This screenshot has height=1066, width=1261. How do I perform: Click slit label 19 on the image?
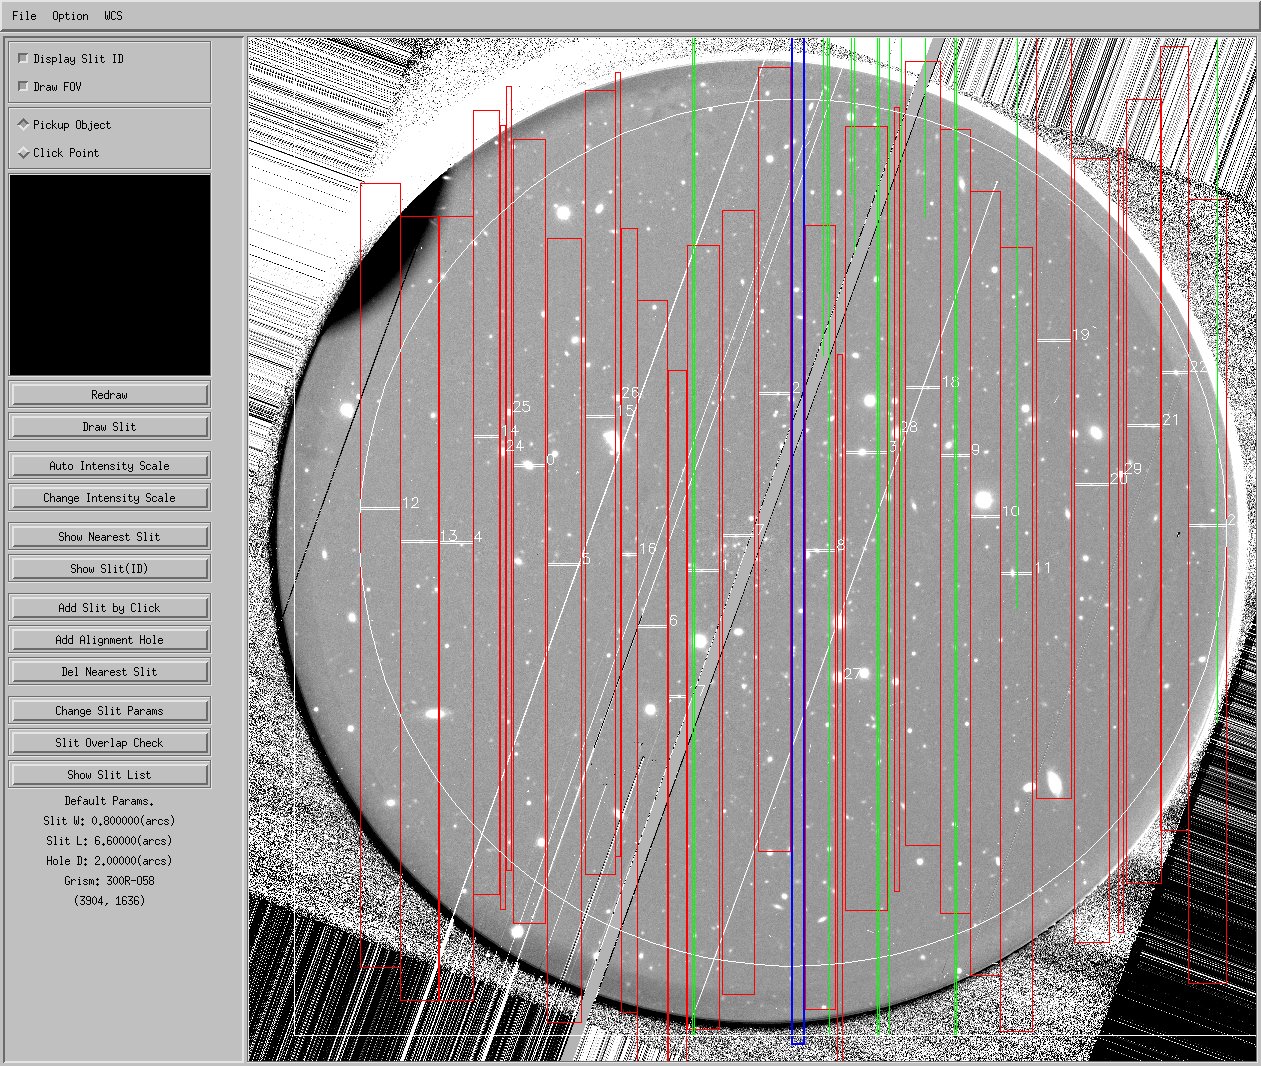coord(1080,334)
